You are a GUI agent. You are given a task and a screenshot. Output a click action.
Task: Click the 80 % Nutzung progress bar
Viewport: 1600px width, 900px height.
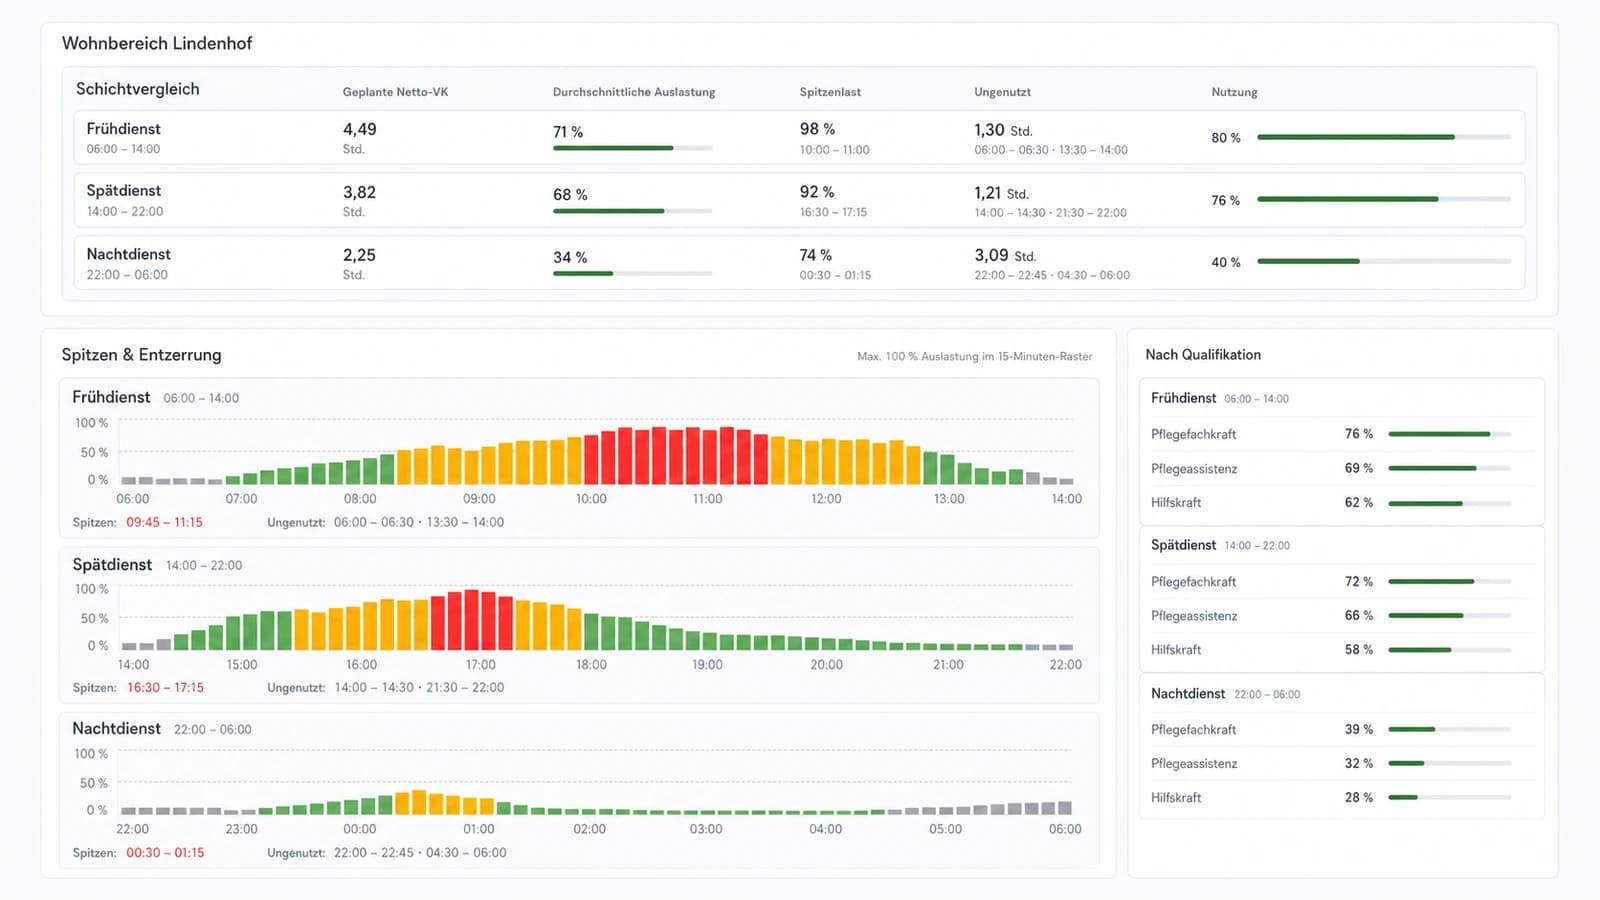point(1384,137)
